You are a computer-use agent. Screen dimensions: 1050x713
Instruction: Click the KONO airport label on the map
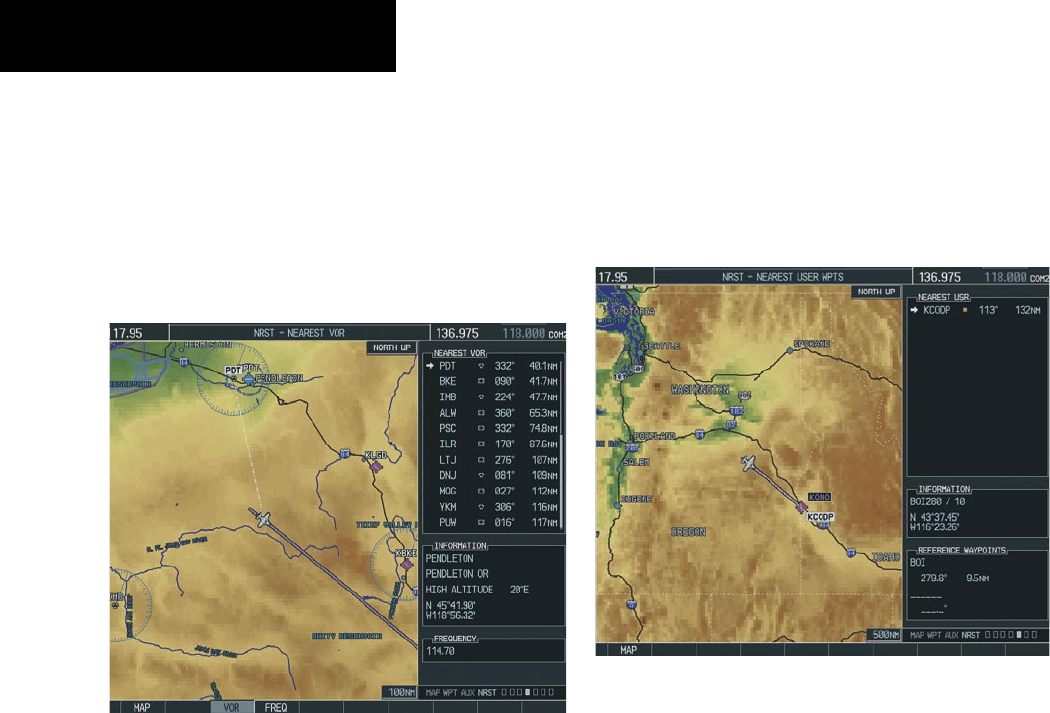point(819,497)
